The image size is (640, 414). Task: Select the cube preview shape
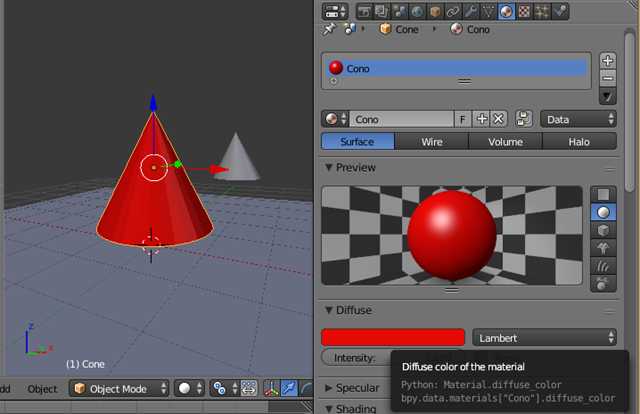click(604, 231)
